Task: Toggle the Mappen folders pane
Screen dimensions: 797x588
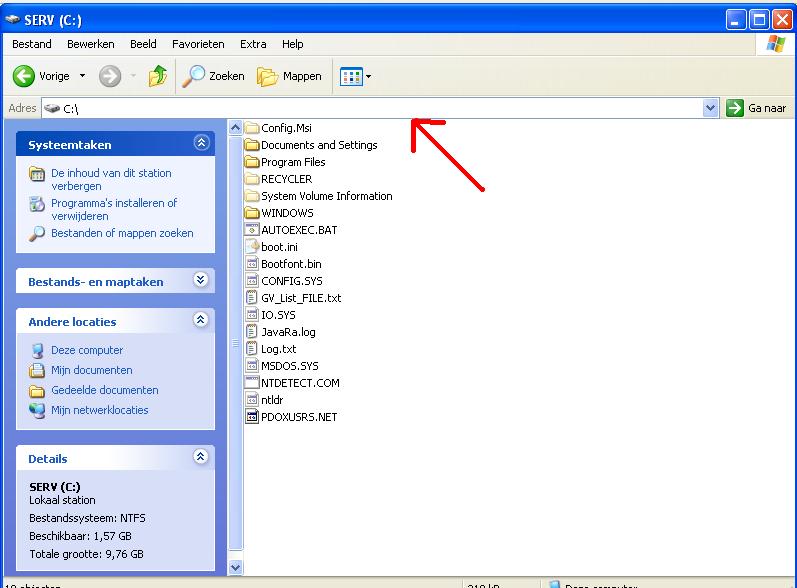Action: click(289, 76)
